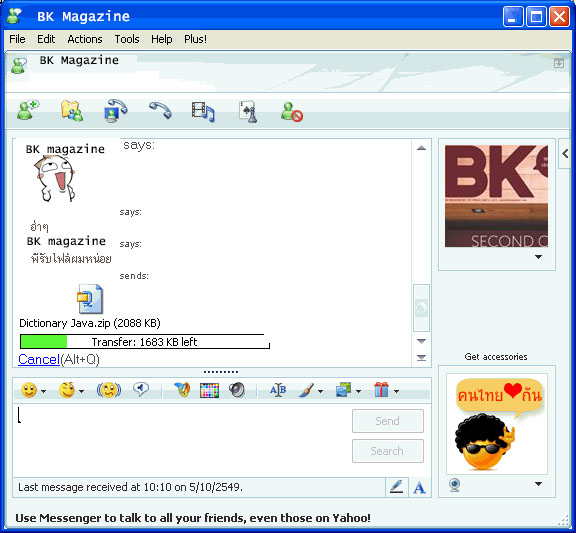
Task: Start a voice call with phone icon
Action: click(160, 110)
